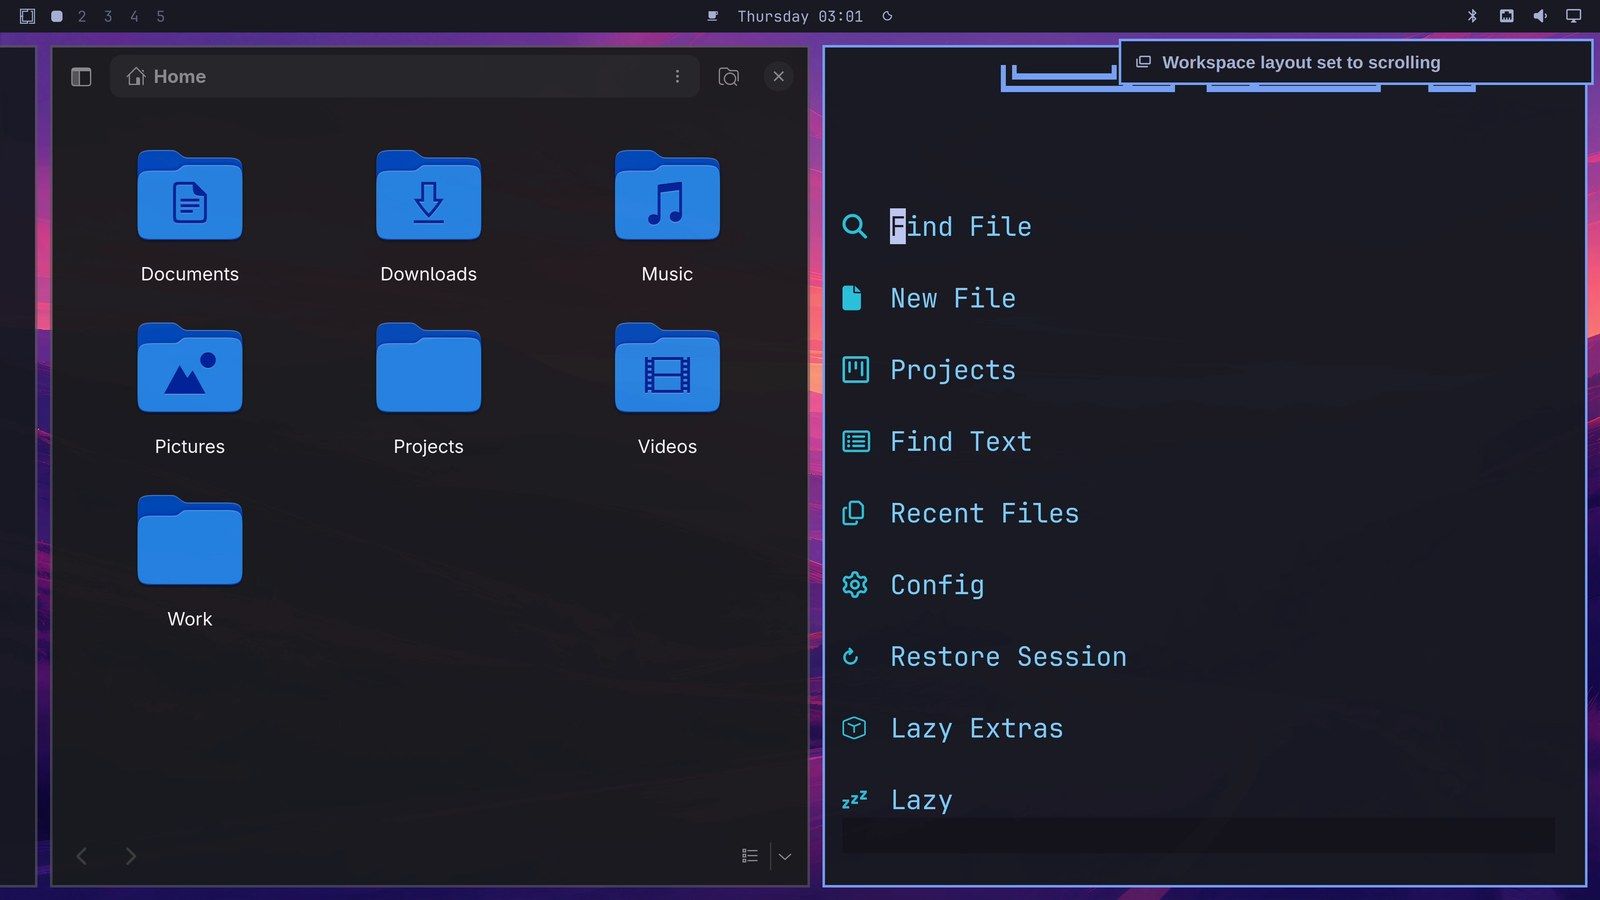
Task: Open the volume tray icon
Action: pos(1540,16)
